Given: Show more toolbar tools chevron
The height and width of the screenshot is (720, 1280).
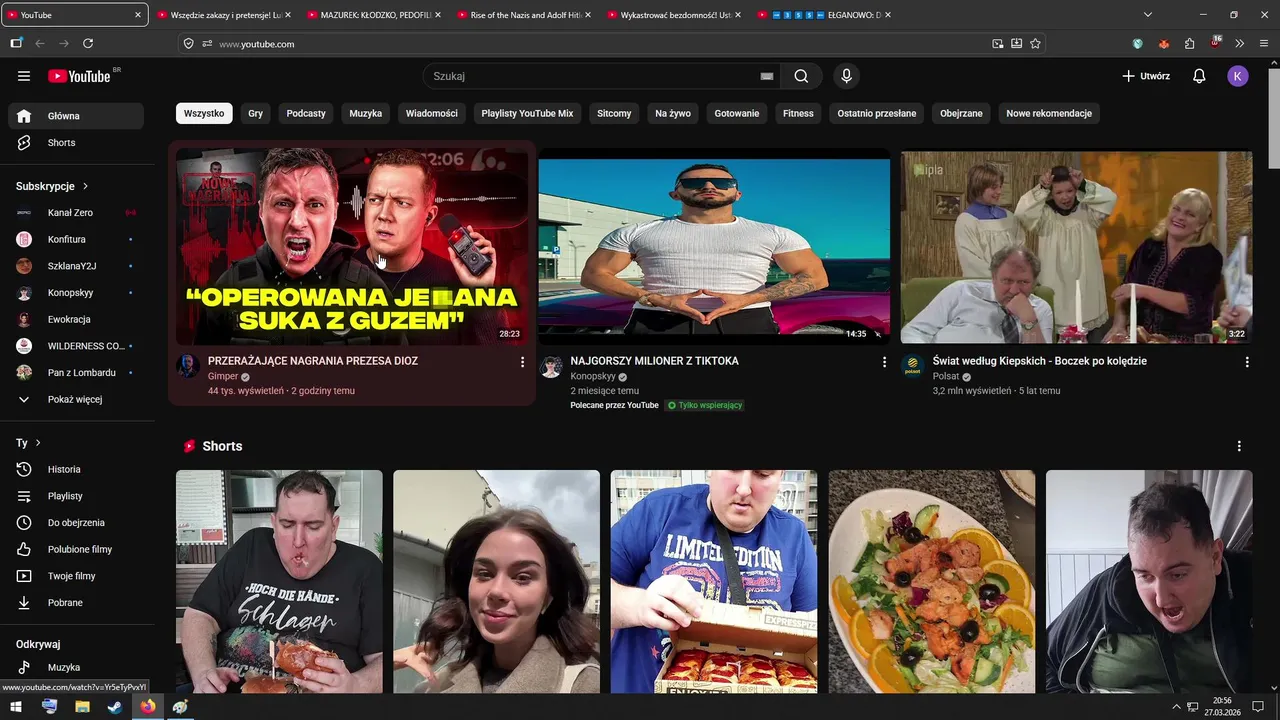Looking at the screenshot, I should click(1240, 43).
